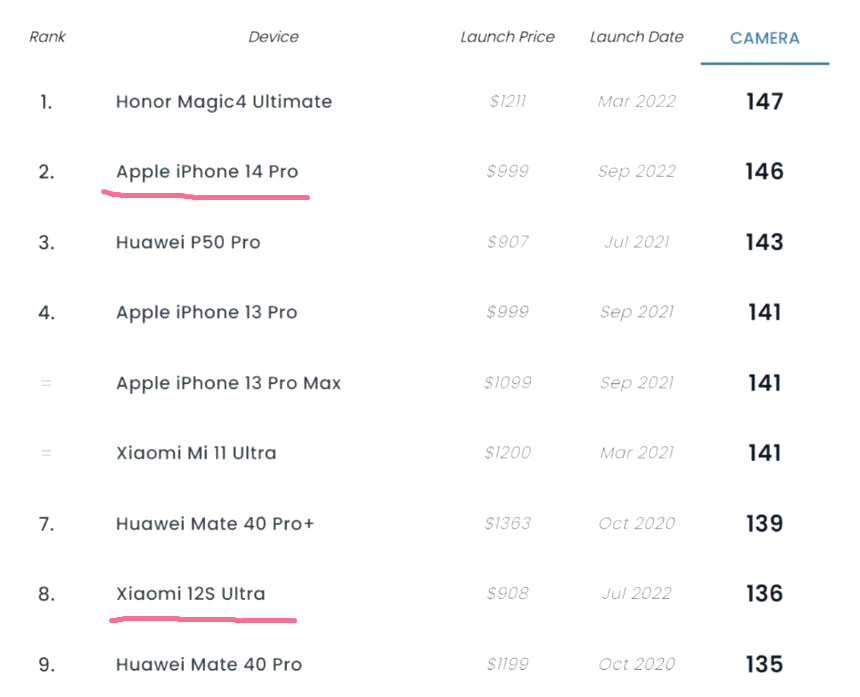Open the Apple iPhone 14 Pro link
The height and width of the screenshot is (697, 860).
click(x=207, y=172)
